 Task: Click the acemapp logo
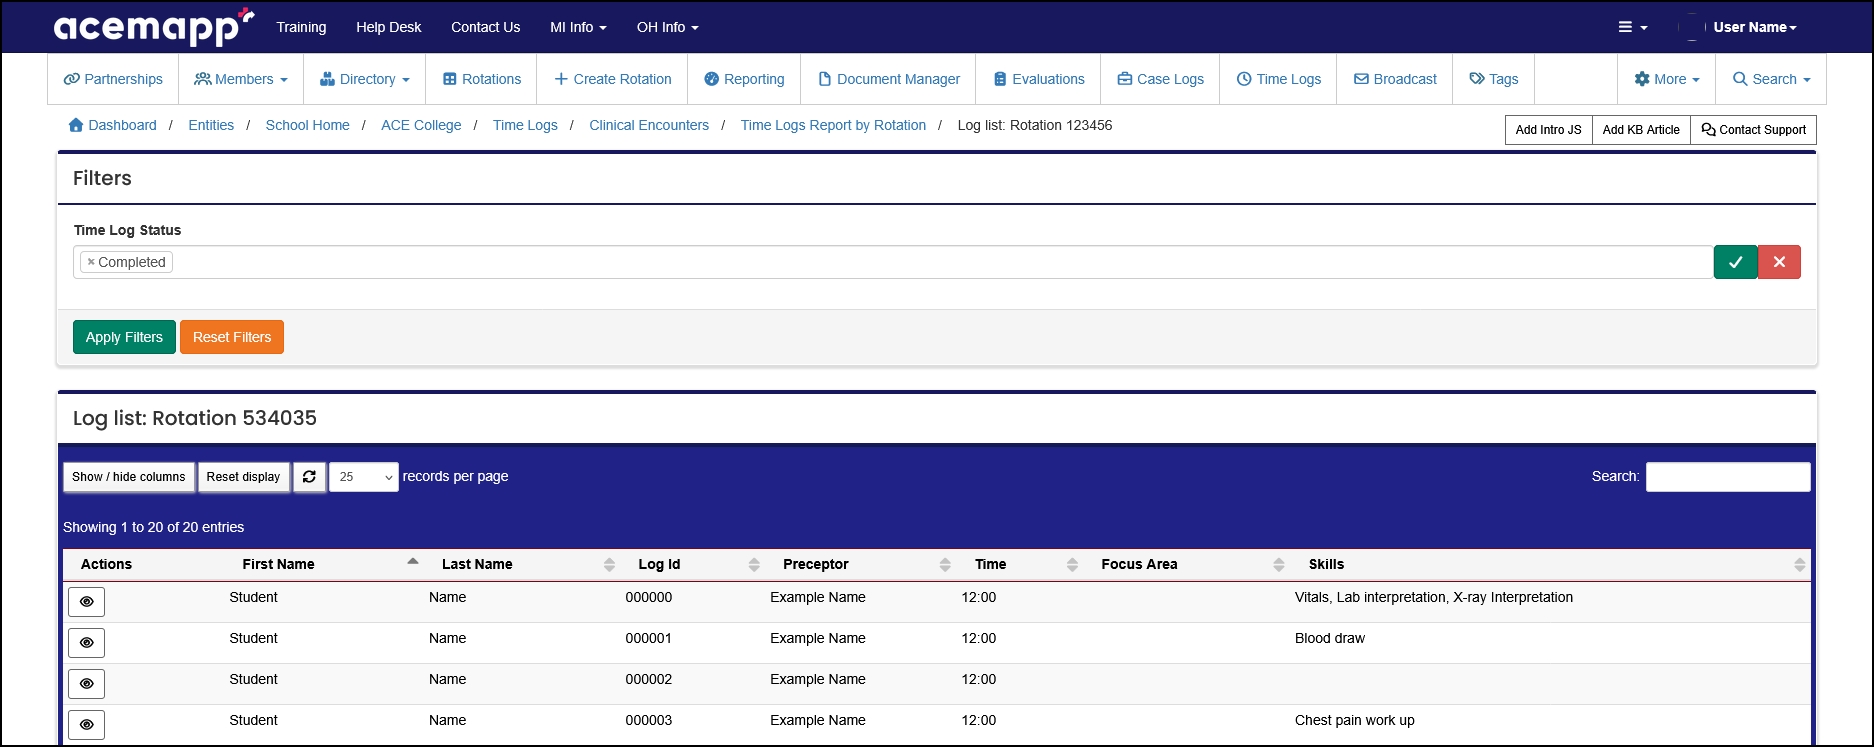point(153,27)
